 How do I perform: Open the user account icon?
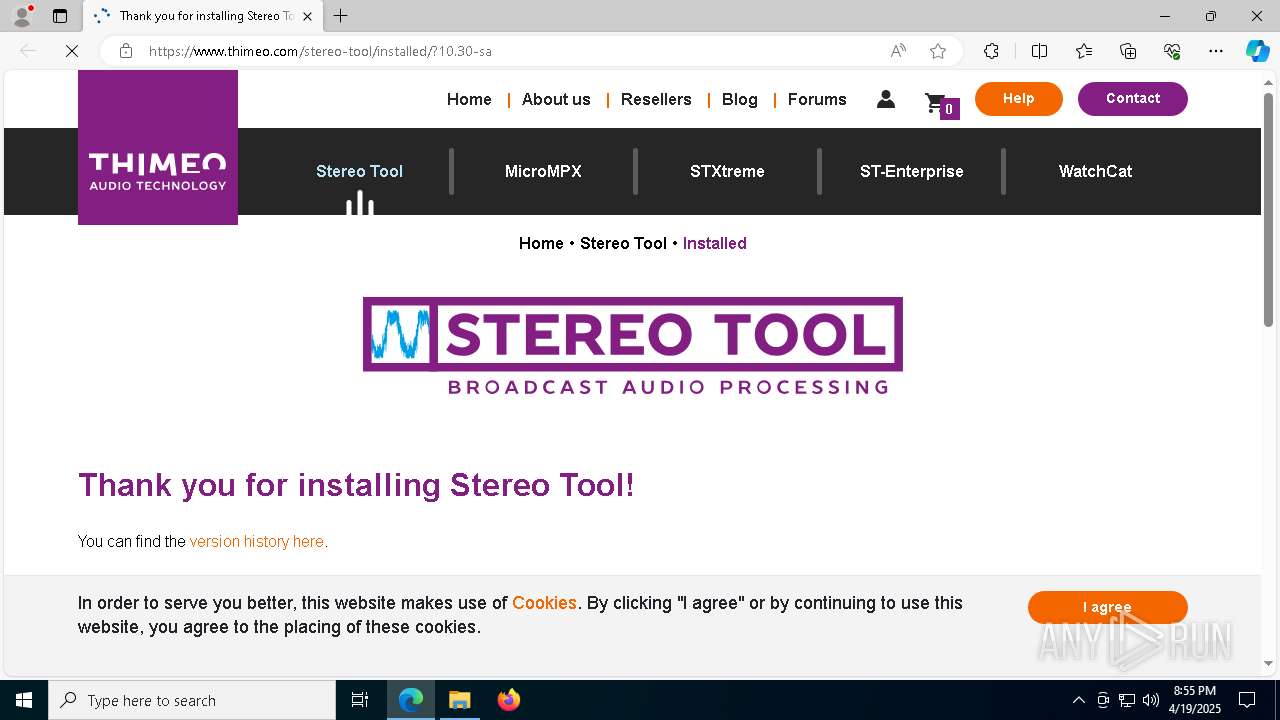[885, 99]
